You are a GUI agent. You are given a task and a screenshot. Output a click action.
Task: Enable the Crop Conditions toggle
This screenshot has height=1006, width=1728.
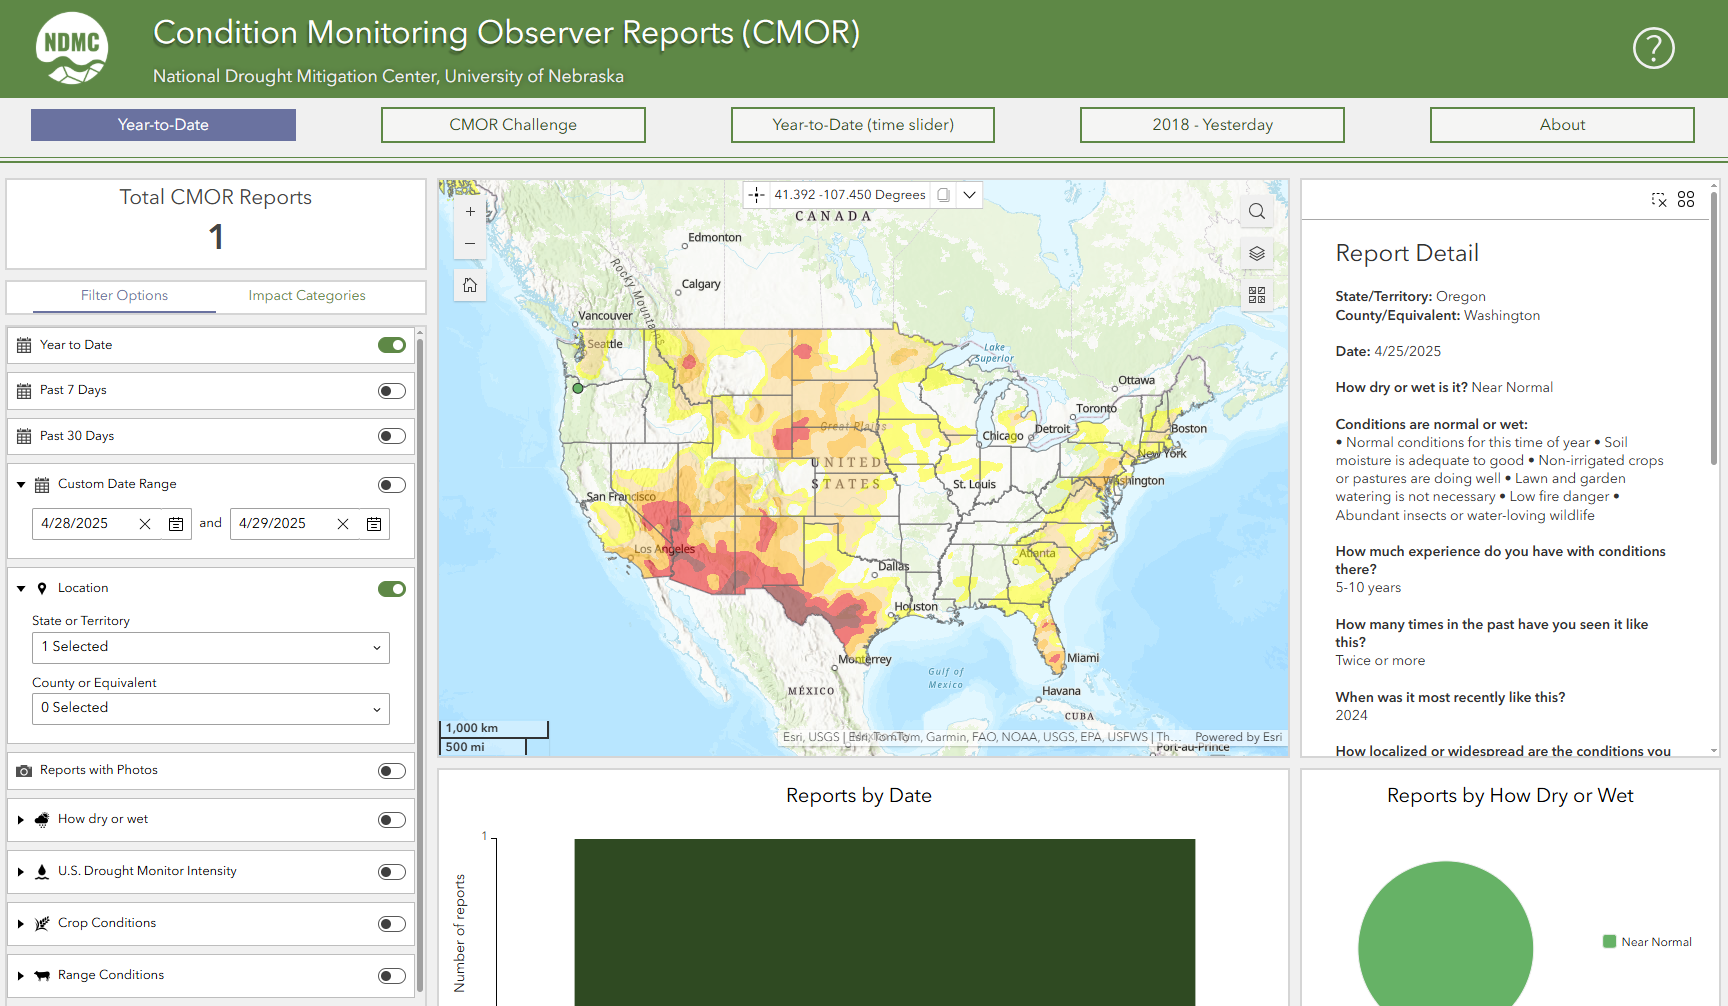392,924
